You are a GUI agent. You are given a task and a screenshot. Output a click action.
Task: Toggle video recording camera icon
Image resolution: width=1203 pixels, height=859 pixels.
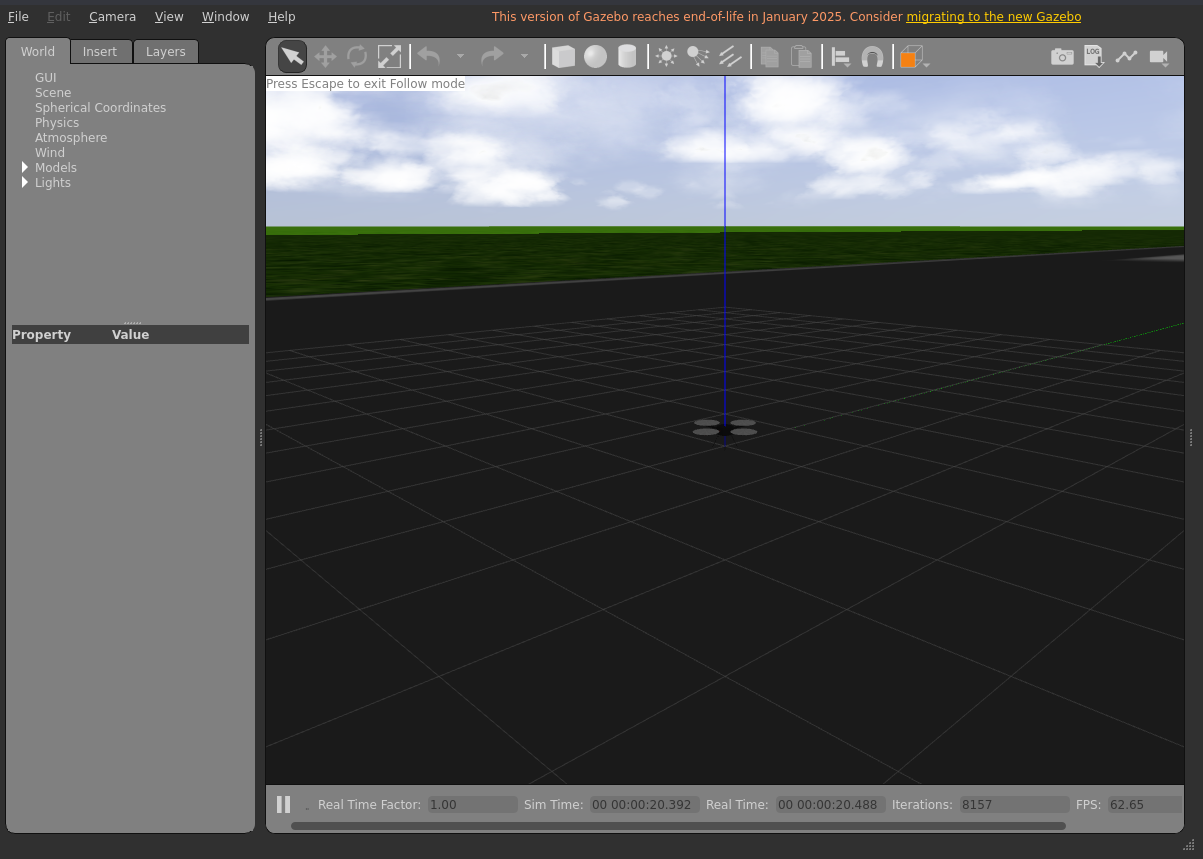click(1159, 57)
